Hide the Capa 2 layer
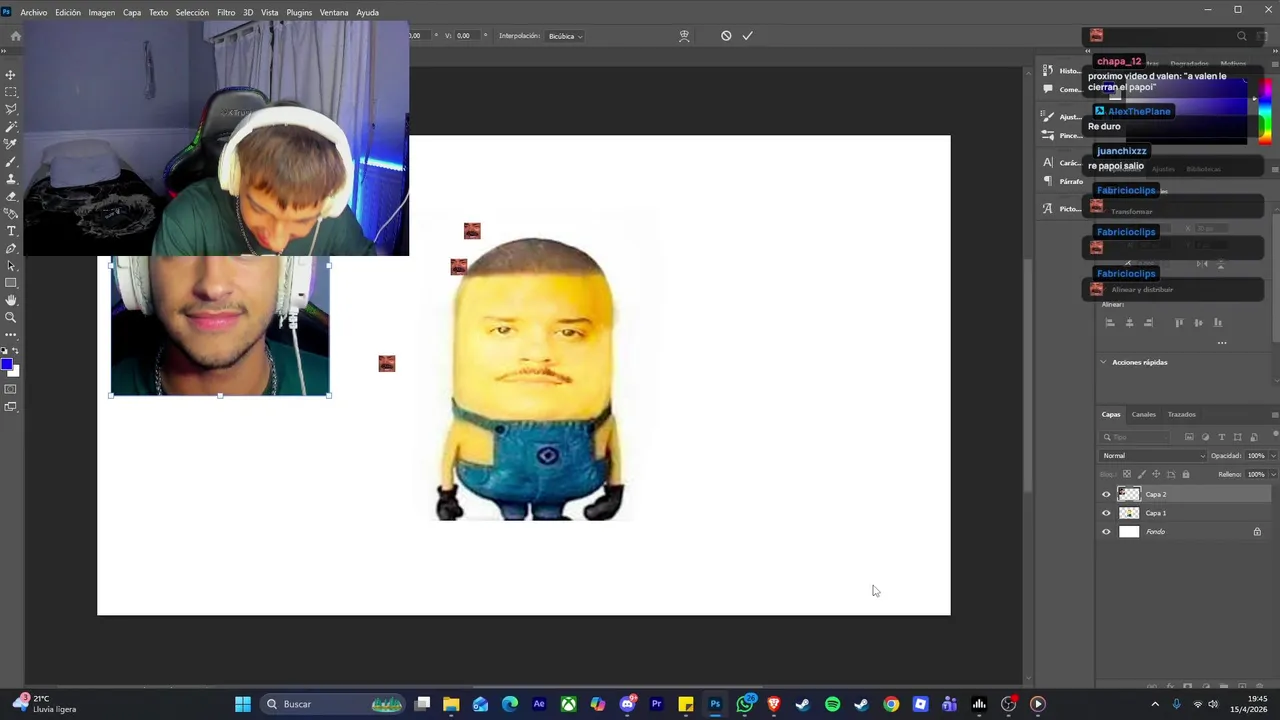This screenshot has height=720, width=1280. (x=1106, y=494)
